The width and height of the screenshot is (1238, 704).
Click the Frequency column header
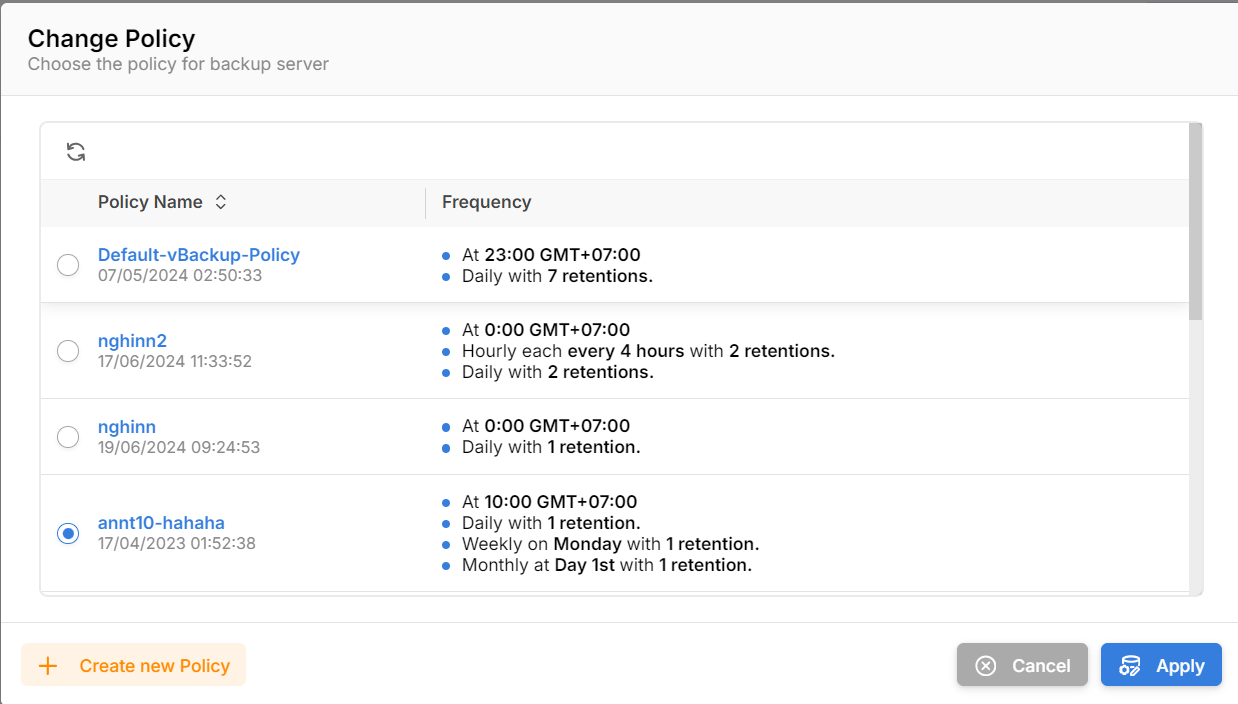486,202
